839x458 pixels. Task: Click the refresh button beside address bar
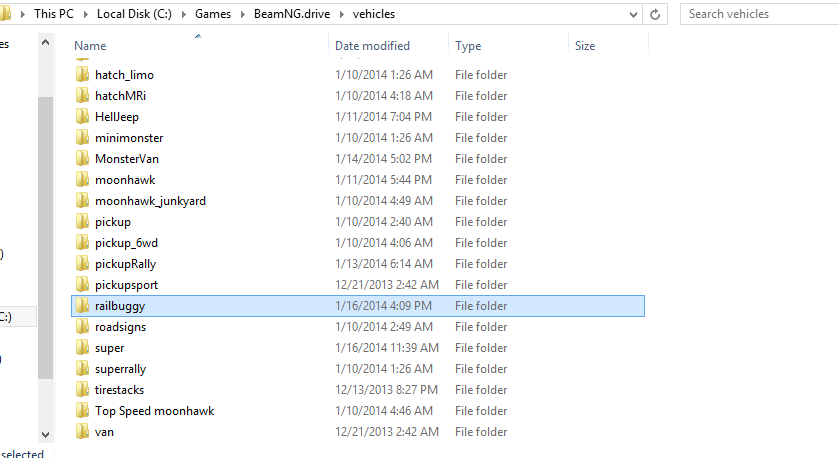coord(656,14)
